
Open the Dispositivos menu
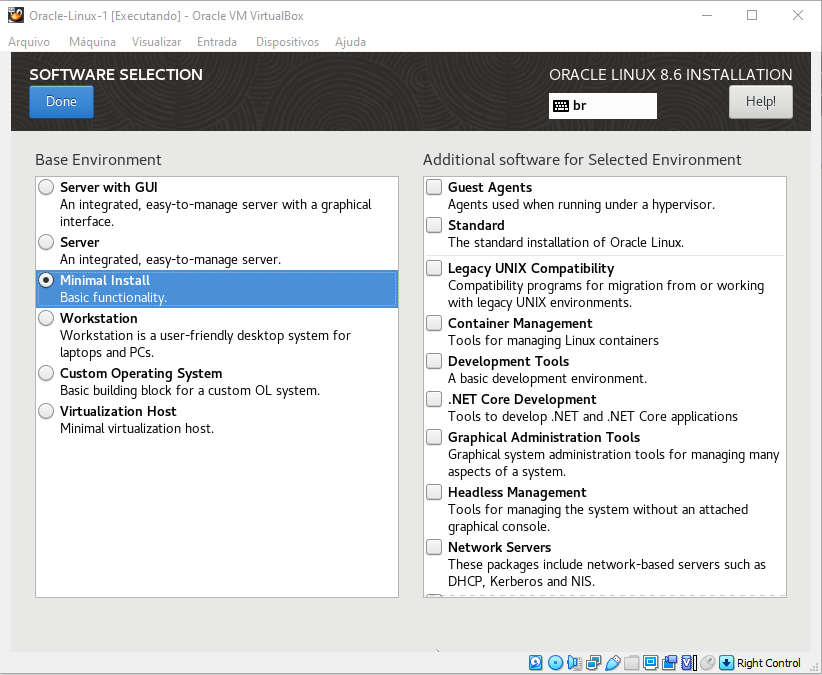click(287, 42)
